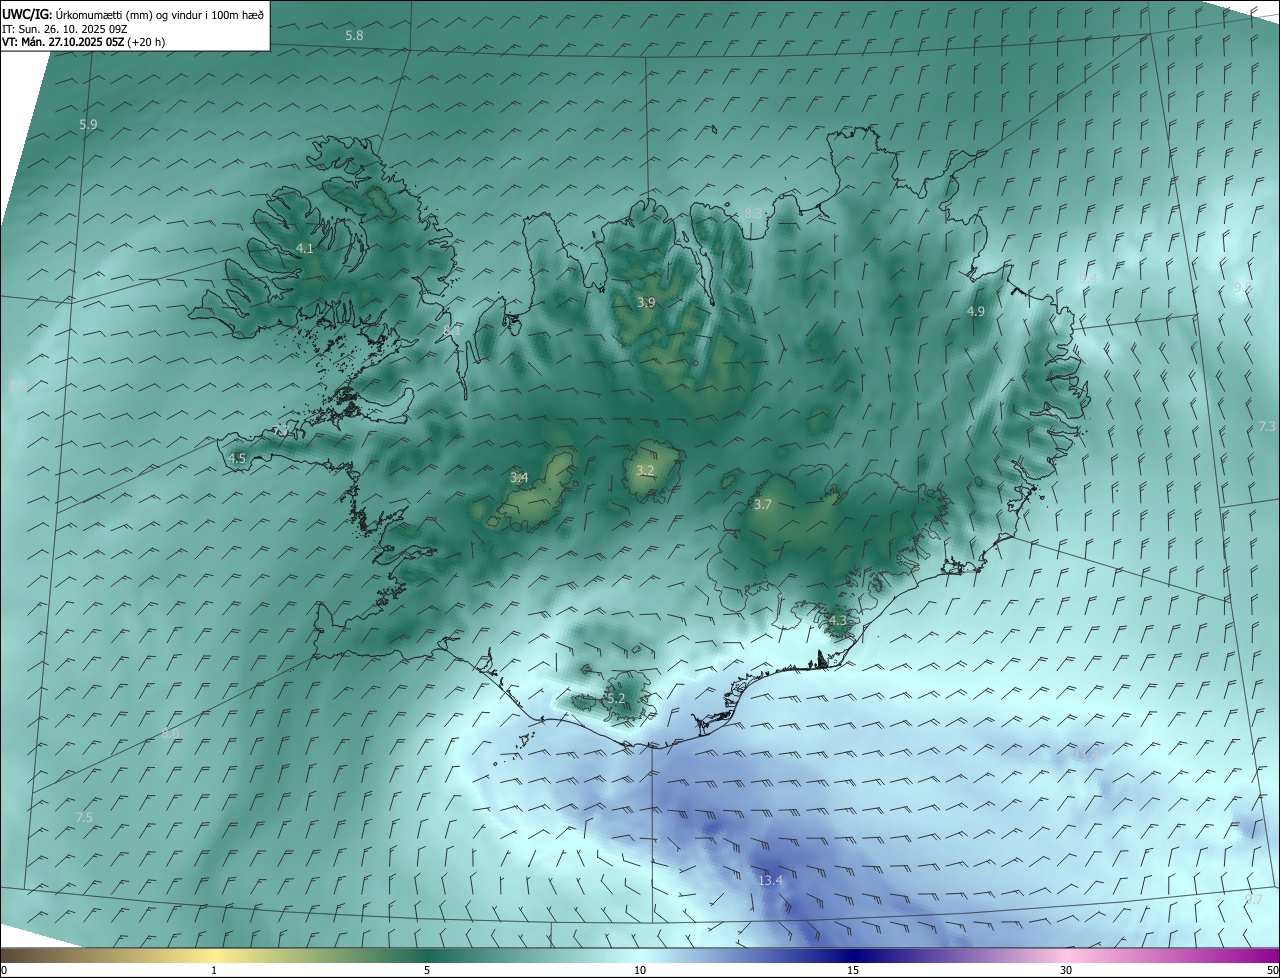Click the colorbar tick label 5
Image resolution: width=1280 pixels, height=978 pixels.
[x=427, y=970]
